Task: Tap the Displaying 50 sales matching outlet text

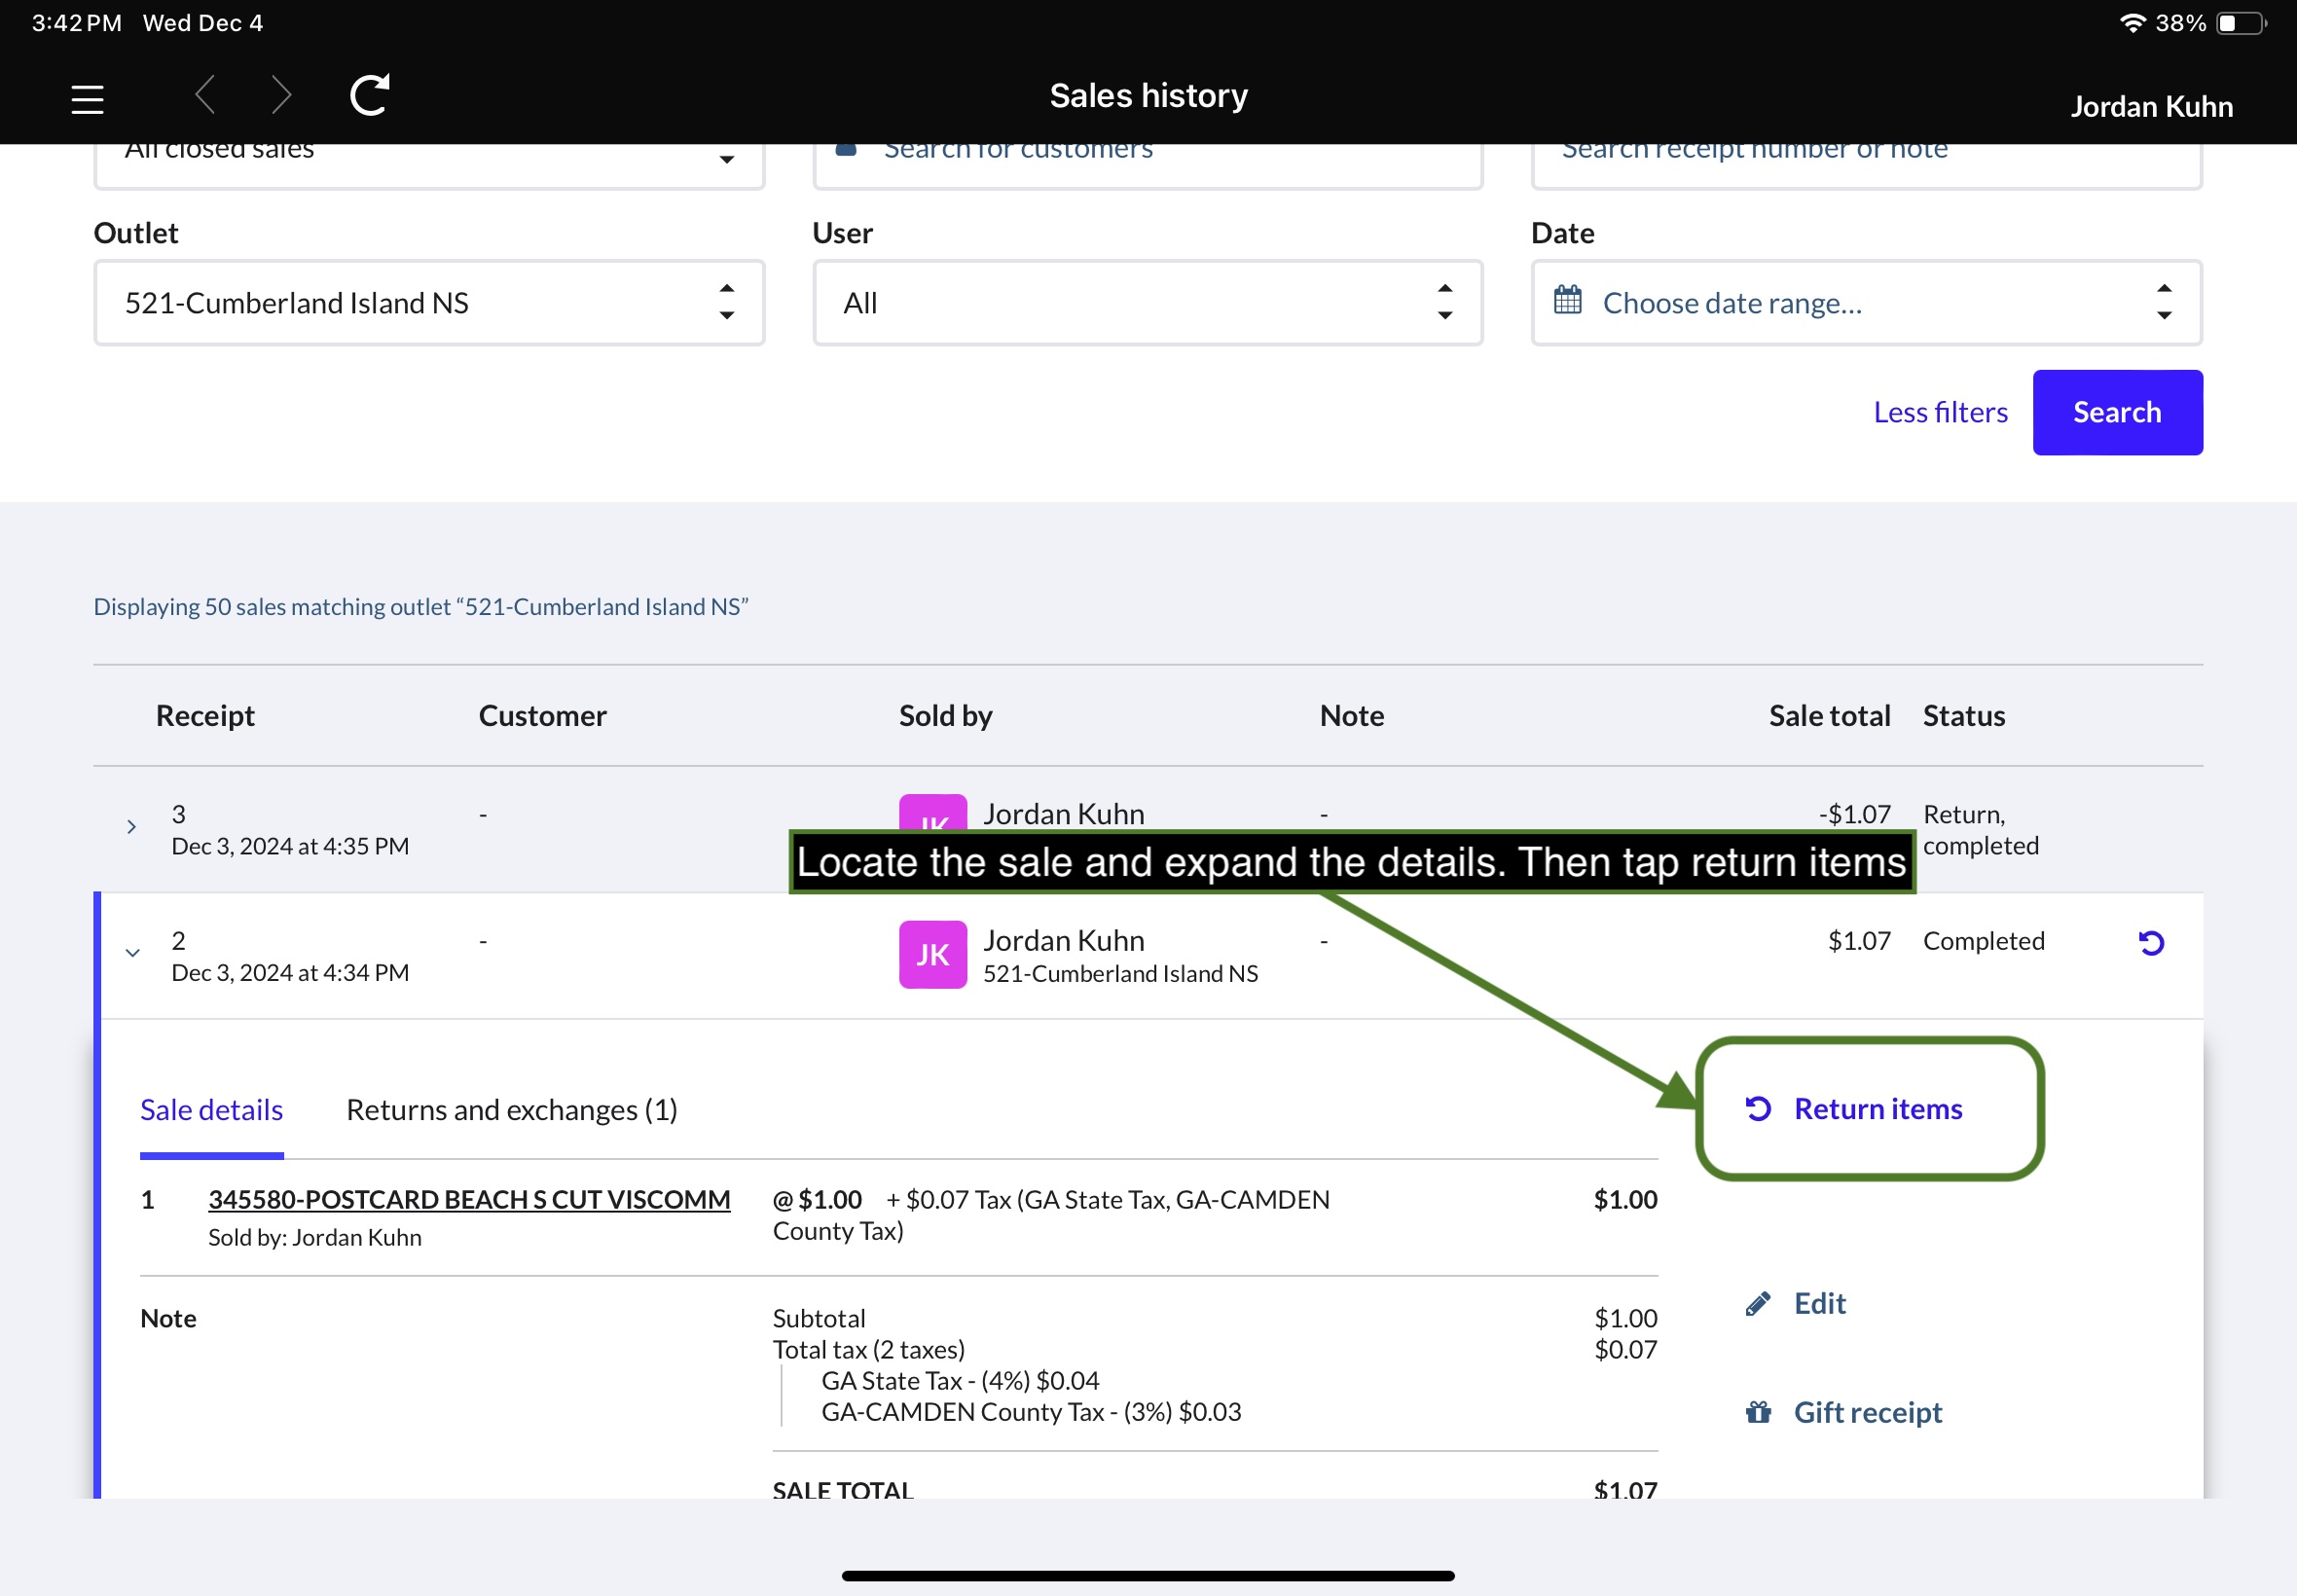Action: point(420,606)
